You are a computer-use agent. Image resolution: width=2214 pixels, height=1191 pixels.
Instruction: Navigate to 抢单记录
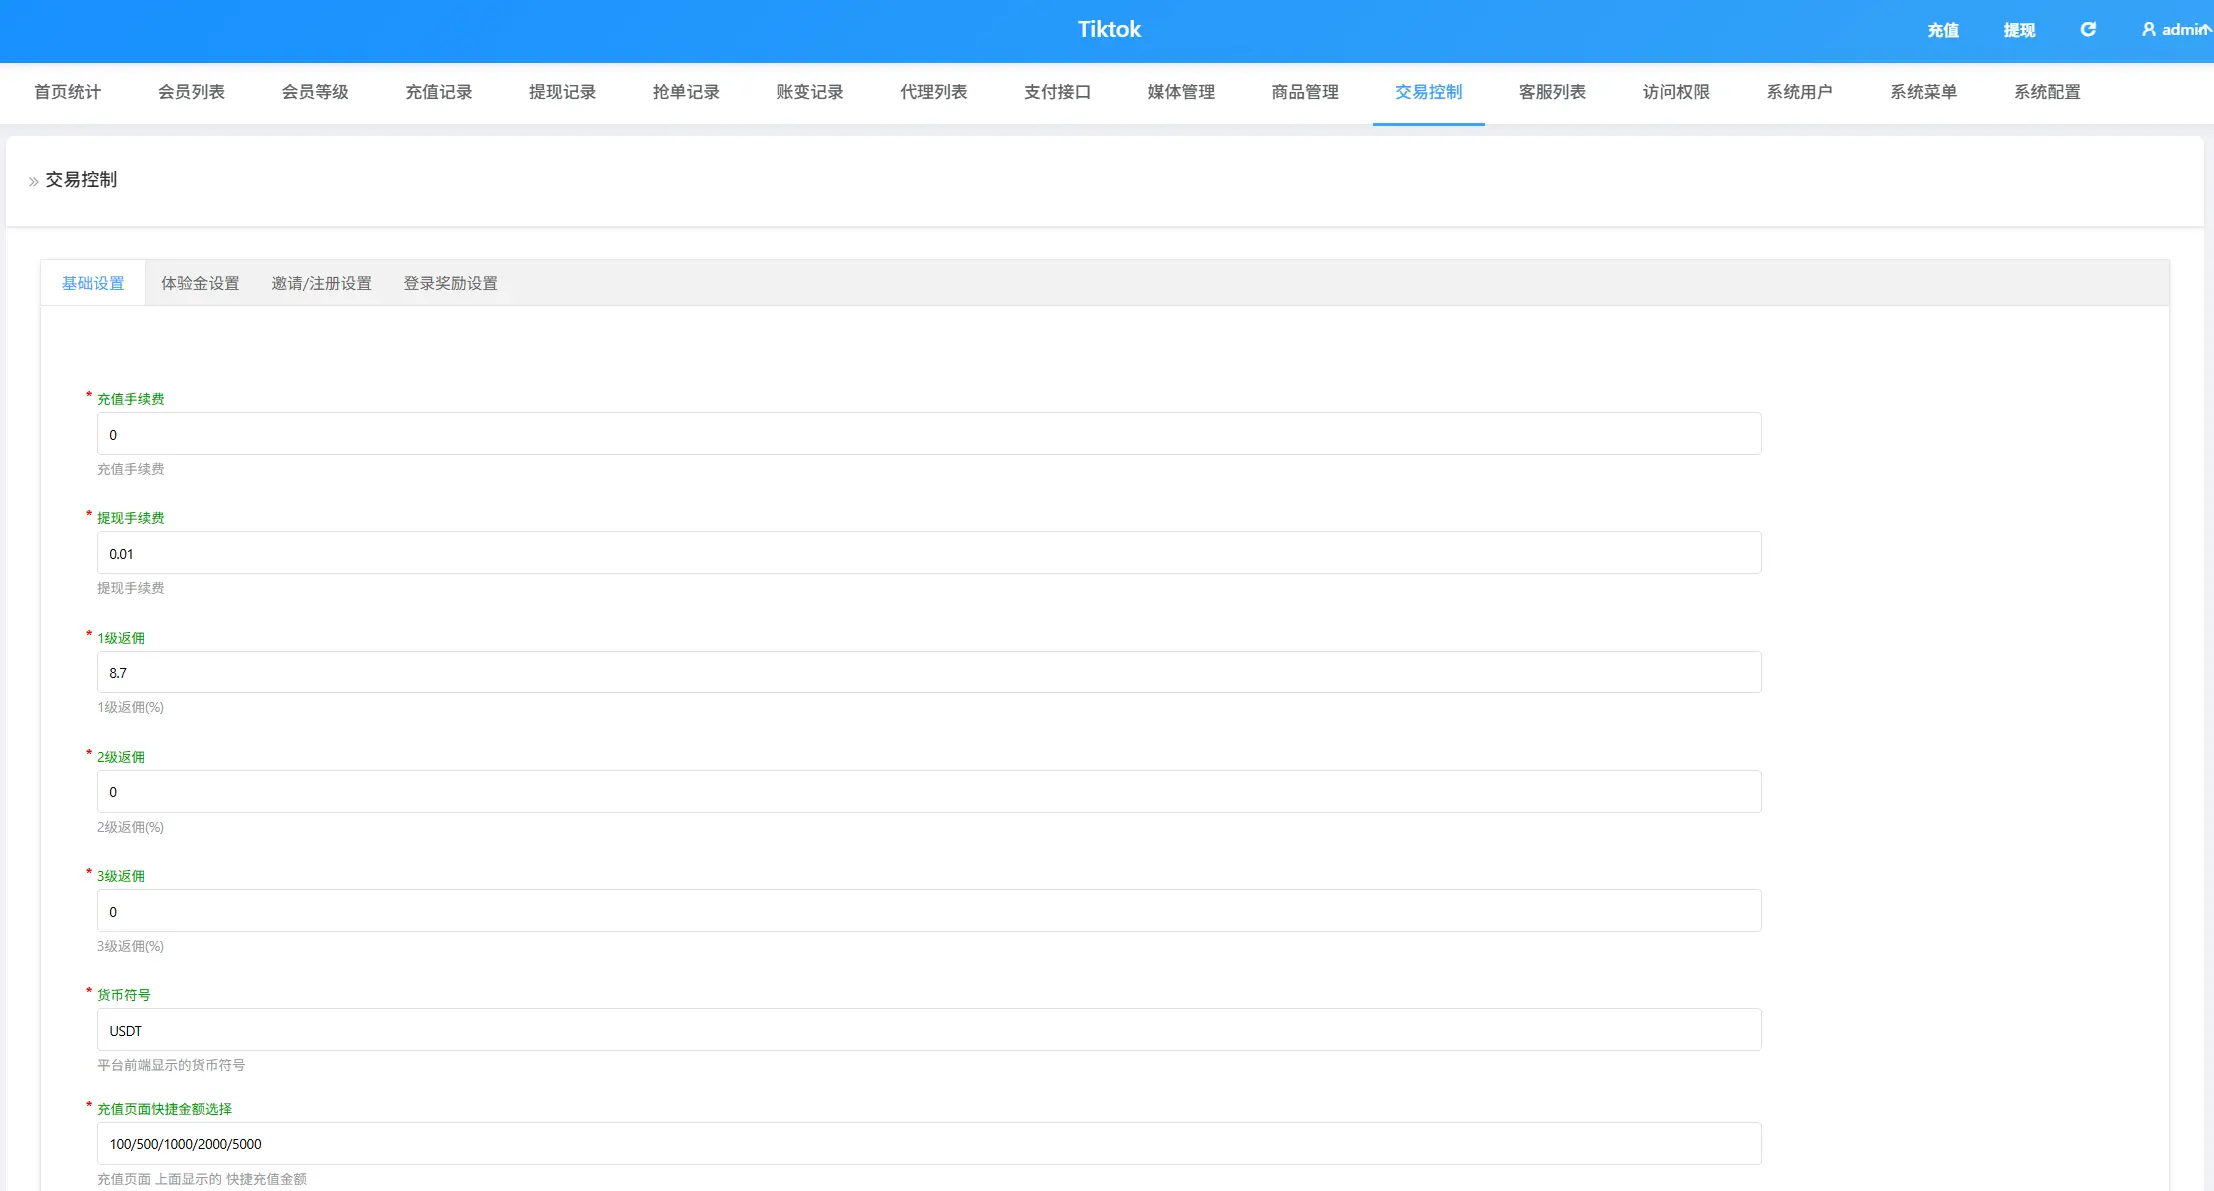[686, 92]
